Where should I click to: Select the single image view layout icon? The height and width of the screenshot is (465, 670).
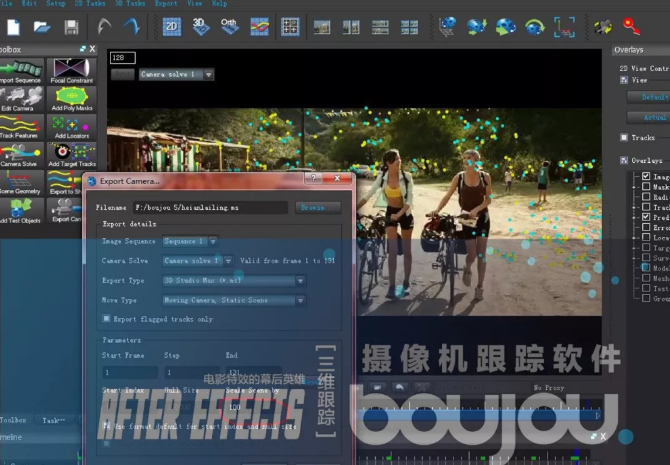322,27
